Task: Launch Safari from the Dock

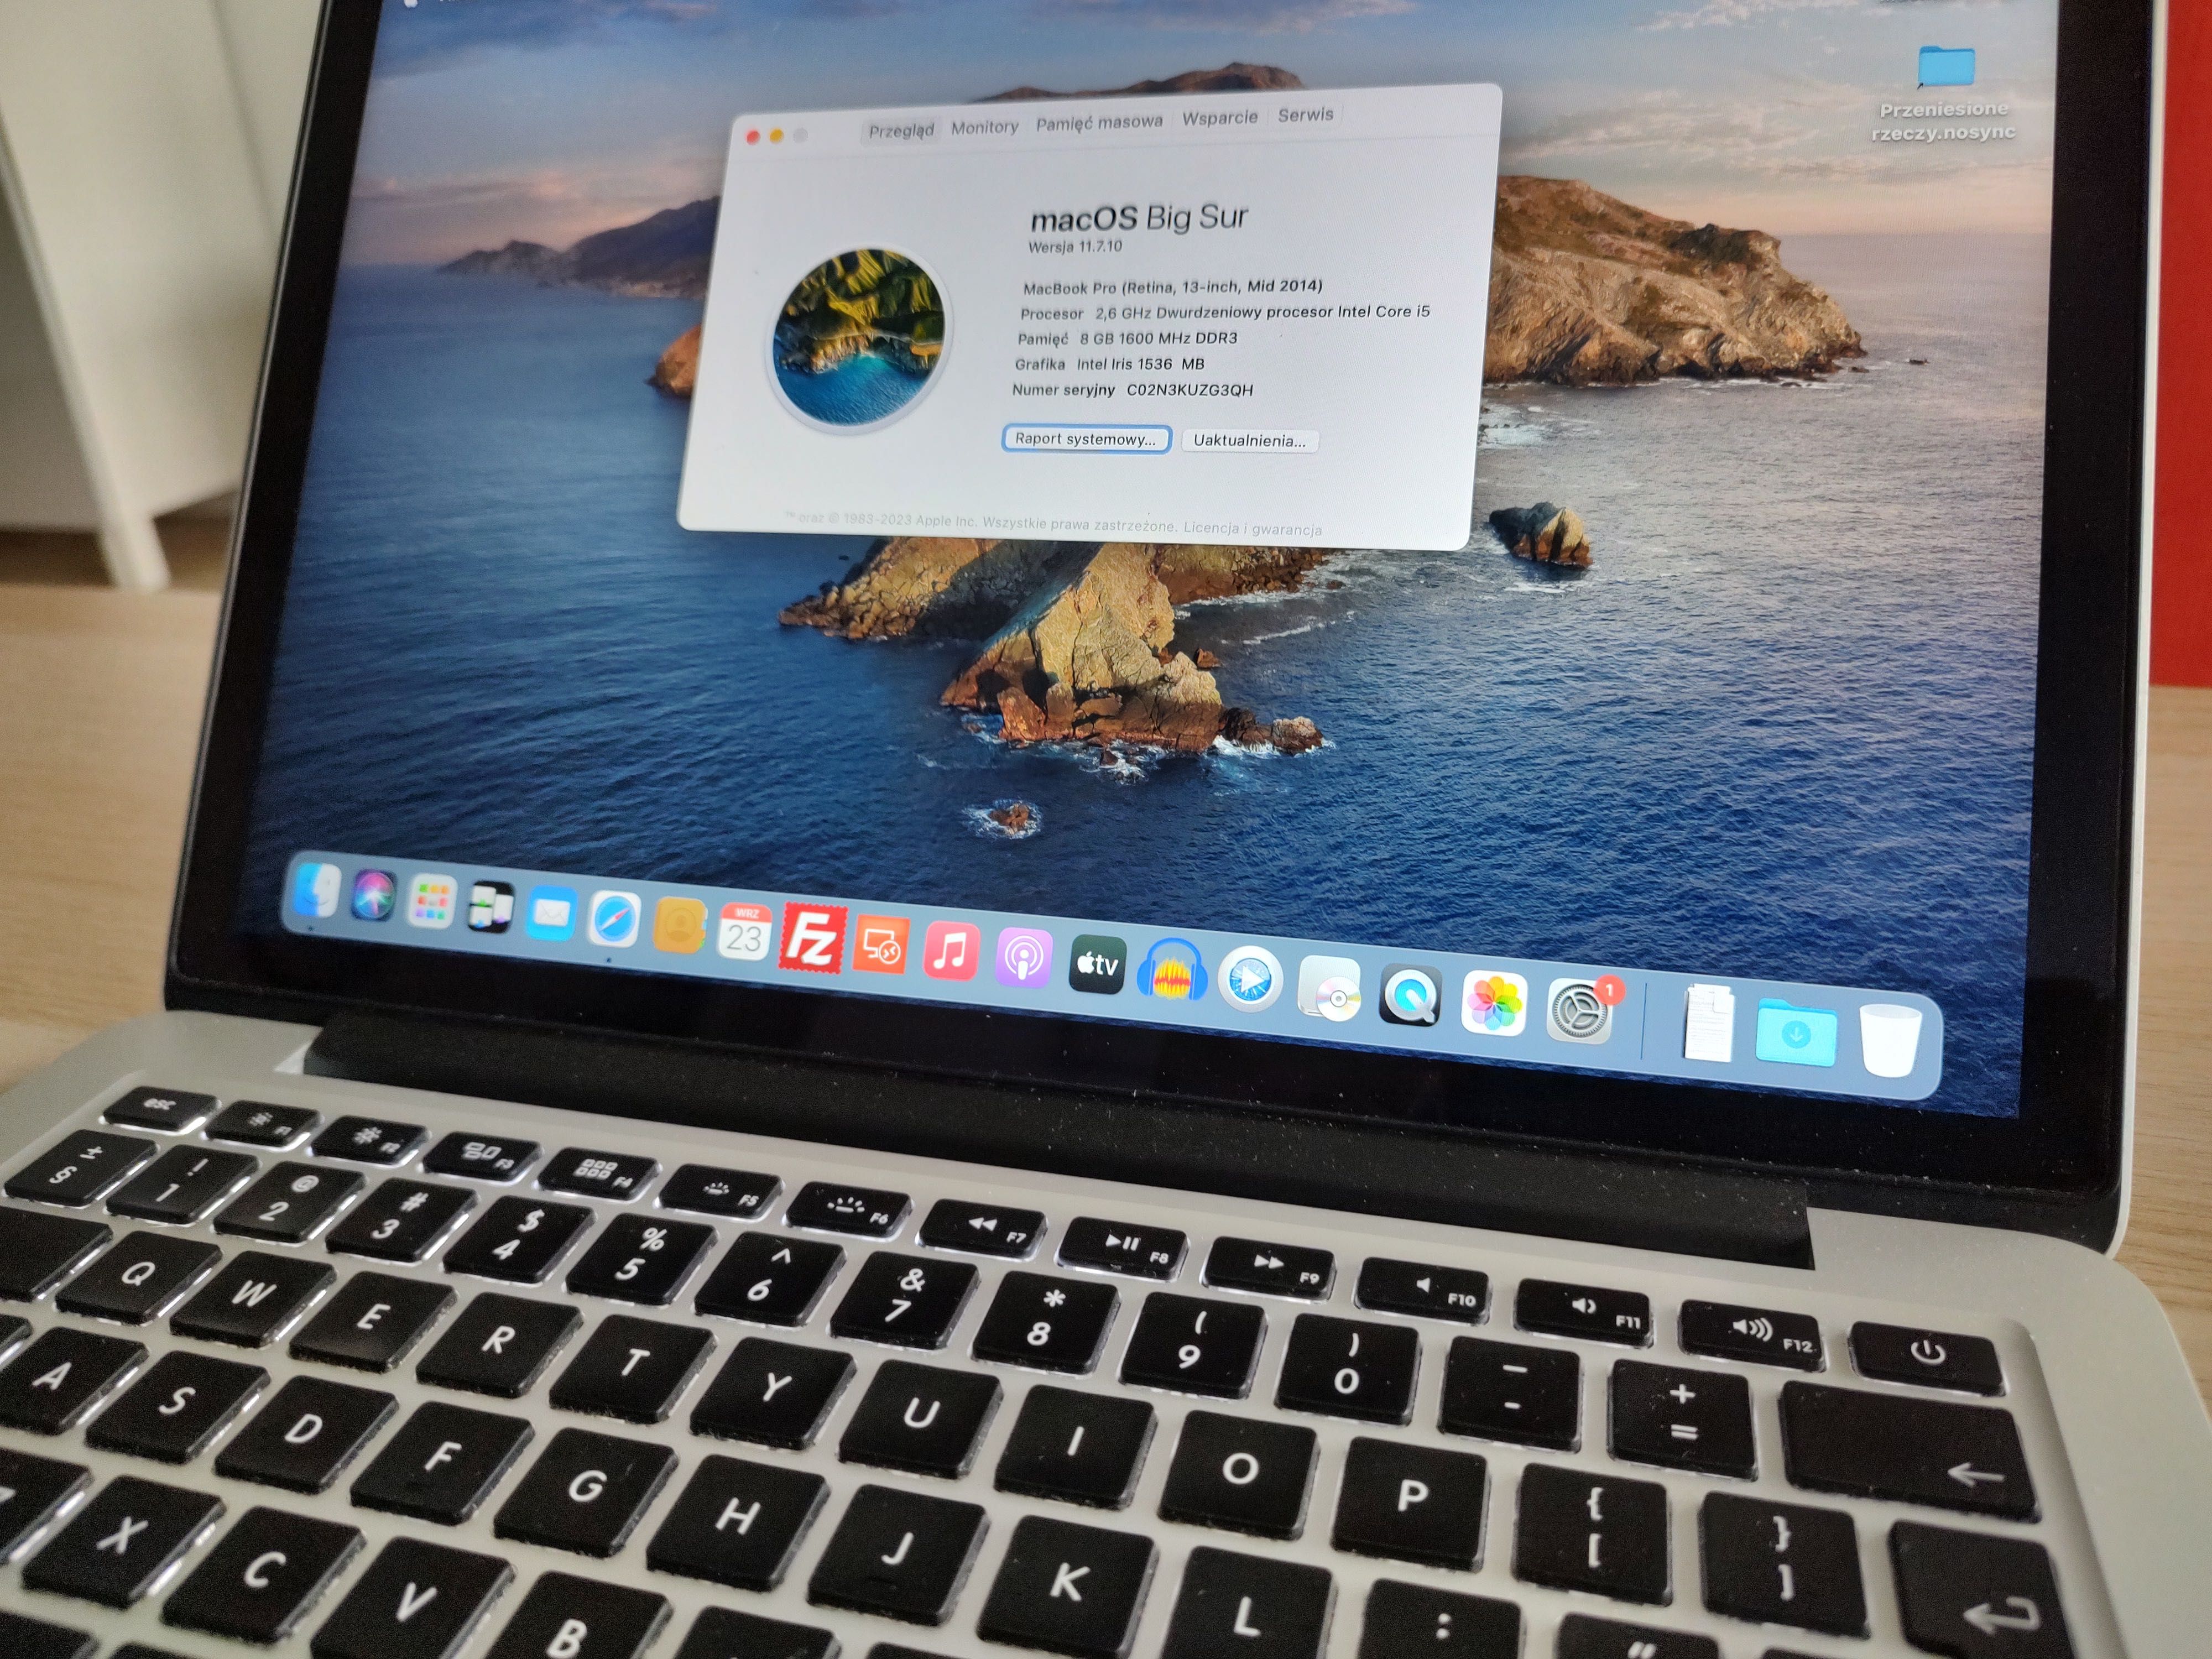Action: click(613, 920)
